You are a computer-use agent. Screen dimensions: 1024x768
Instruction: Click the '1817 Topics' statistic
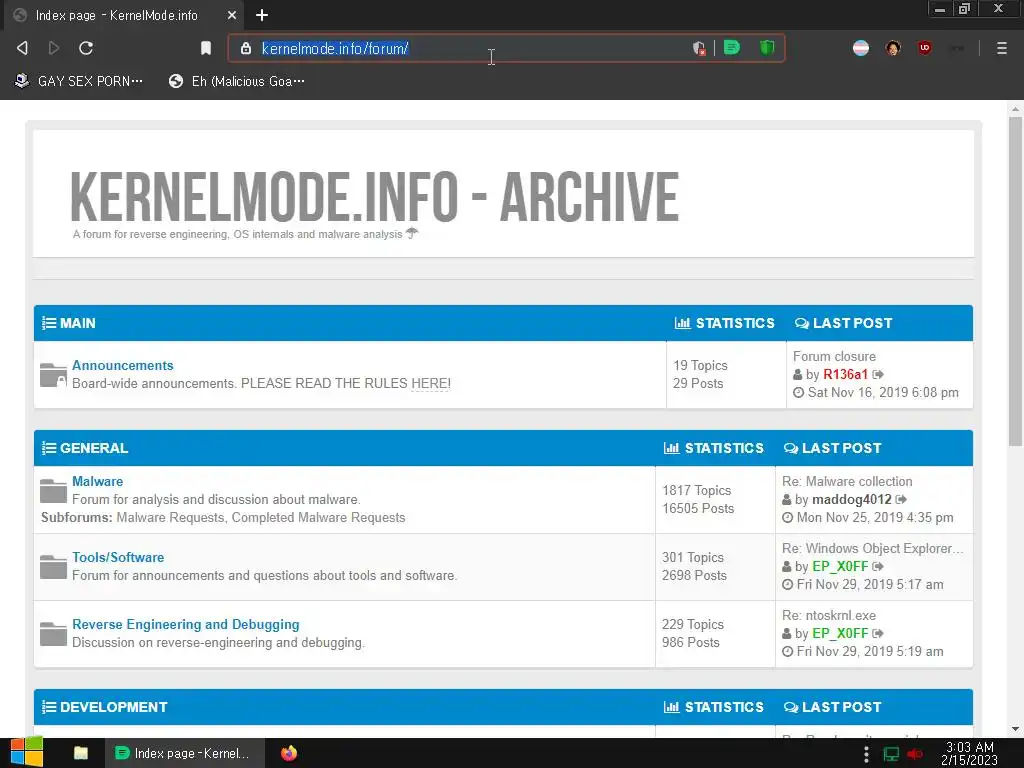[x=696, y=490]
